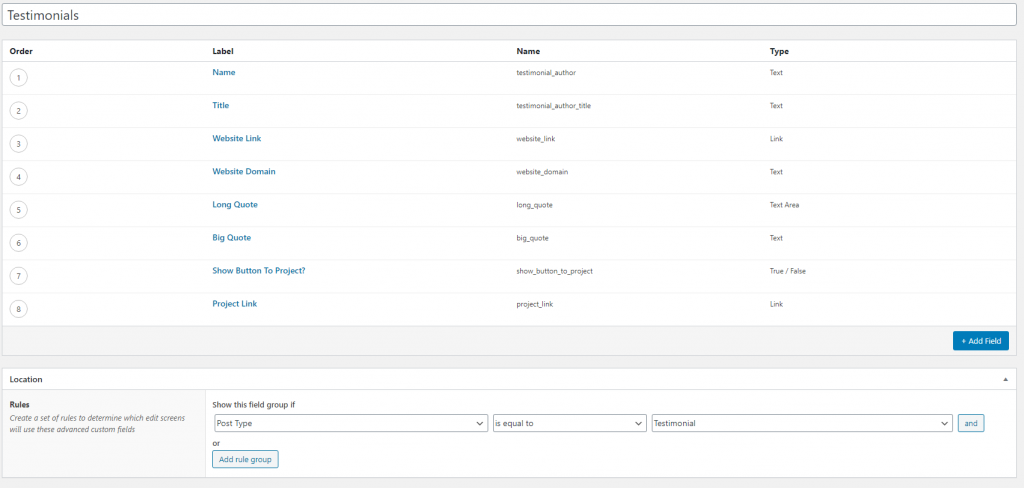Open the Testimonial value dropdown
1024x488 pixels.
click(802, 423)
